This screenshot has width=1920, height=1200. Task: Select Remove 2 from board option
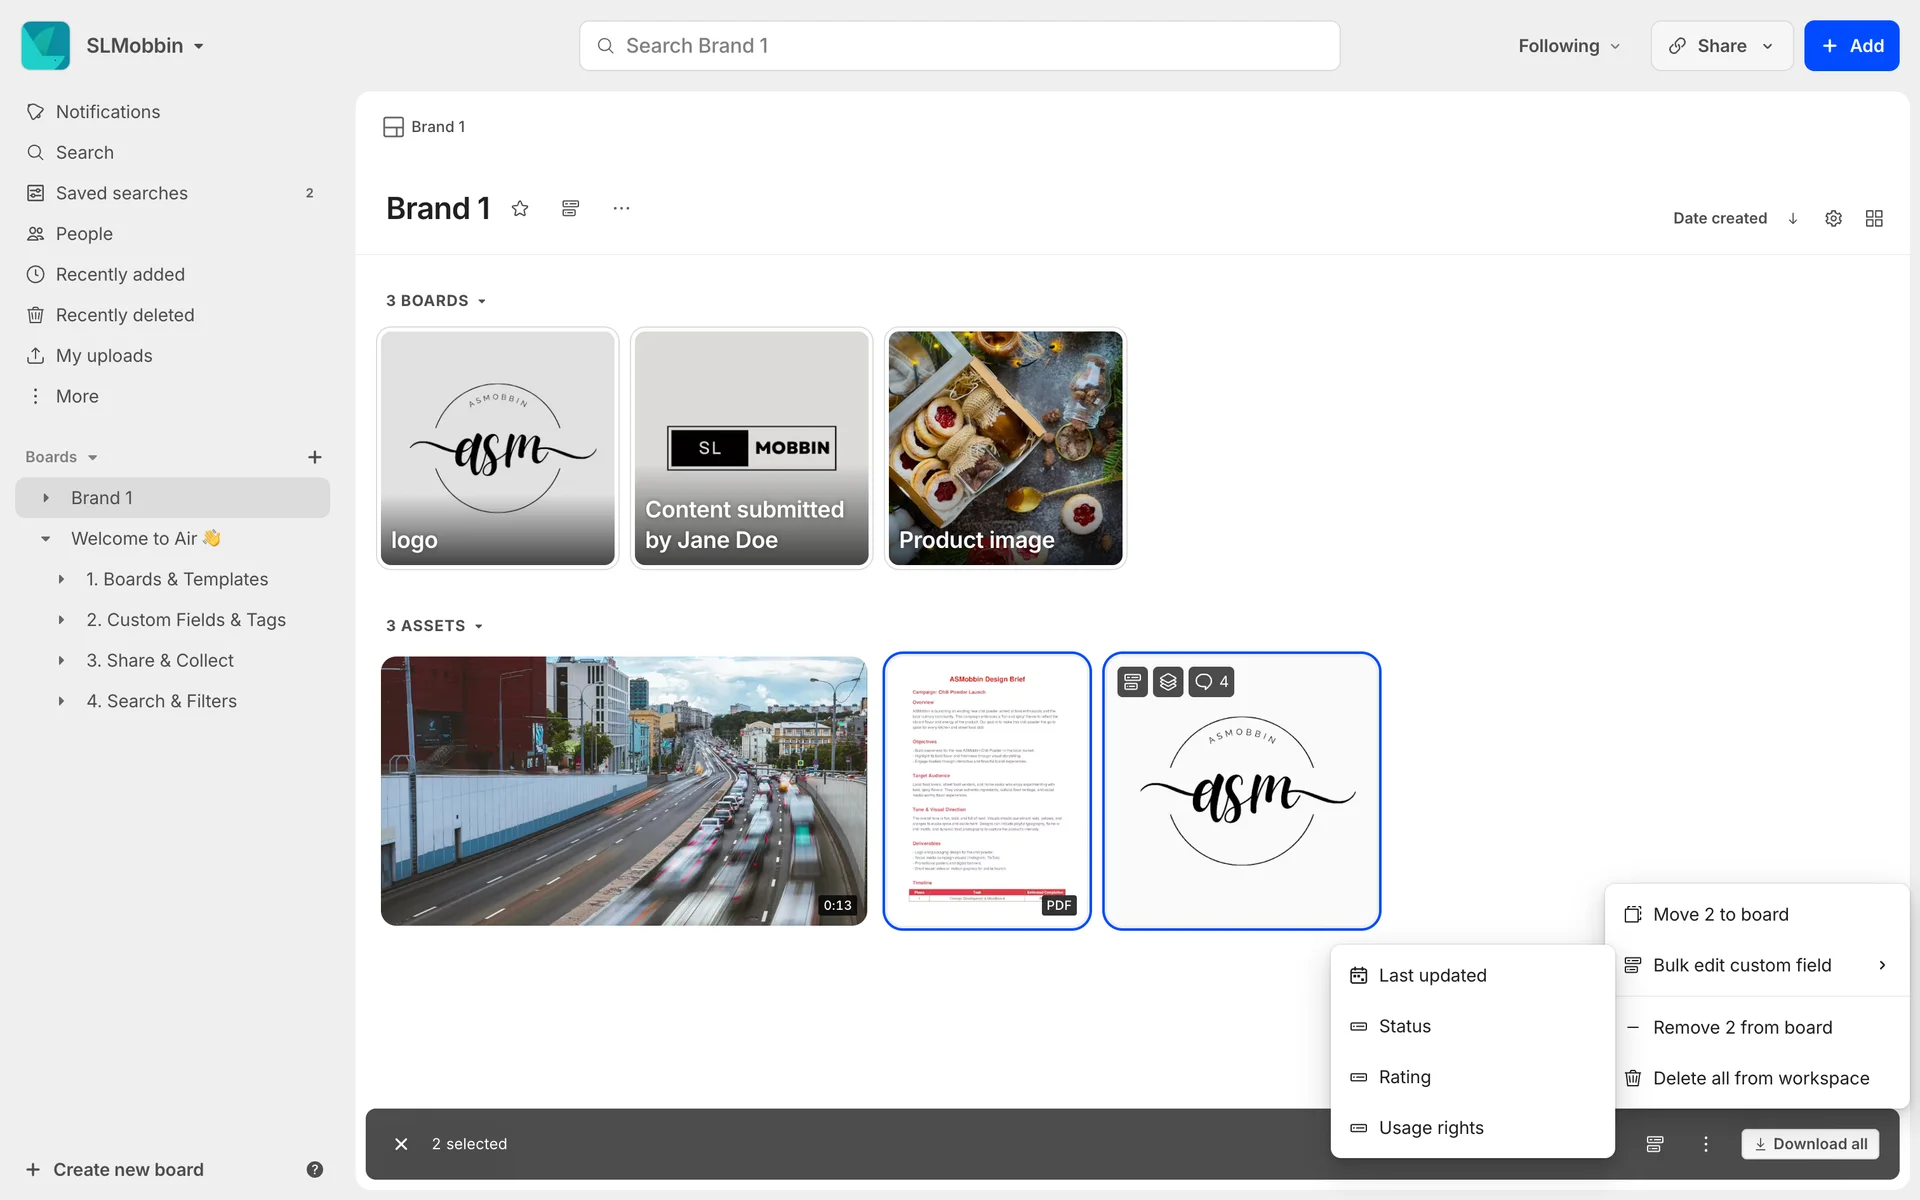pyautogui.click(x=1742, y=1027)
